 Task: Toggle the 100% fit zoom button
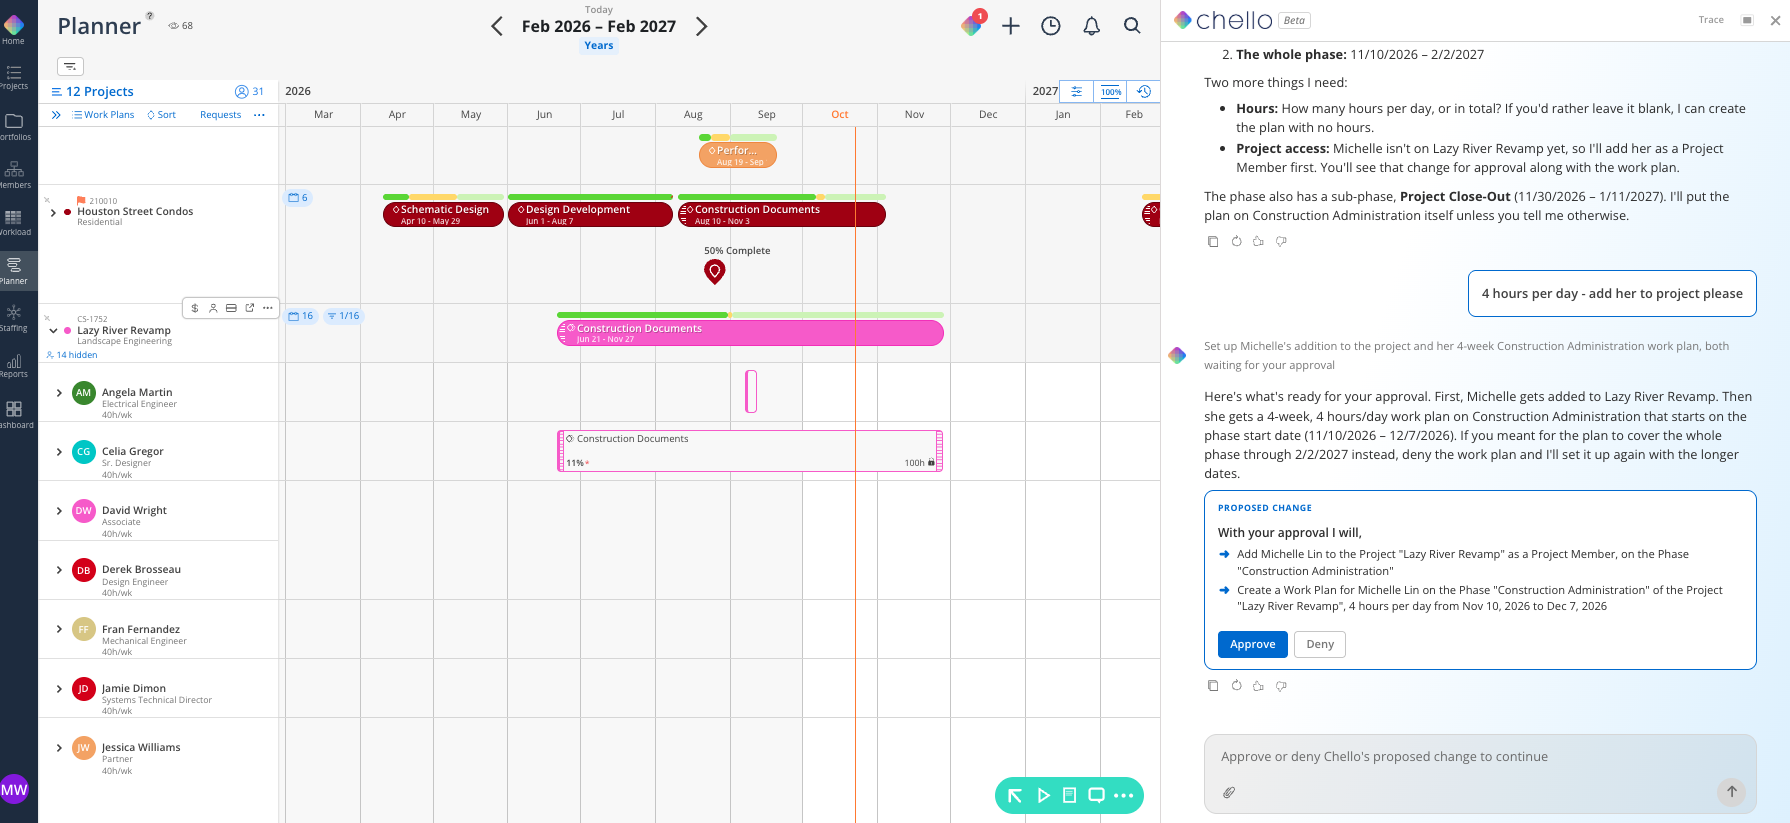1111,91
